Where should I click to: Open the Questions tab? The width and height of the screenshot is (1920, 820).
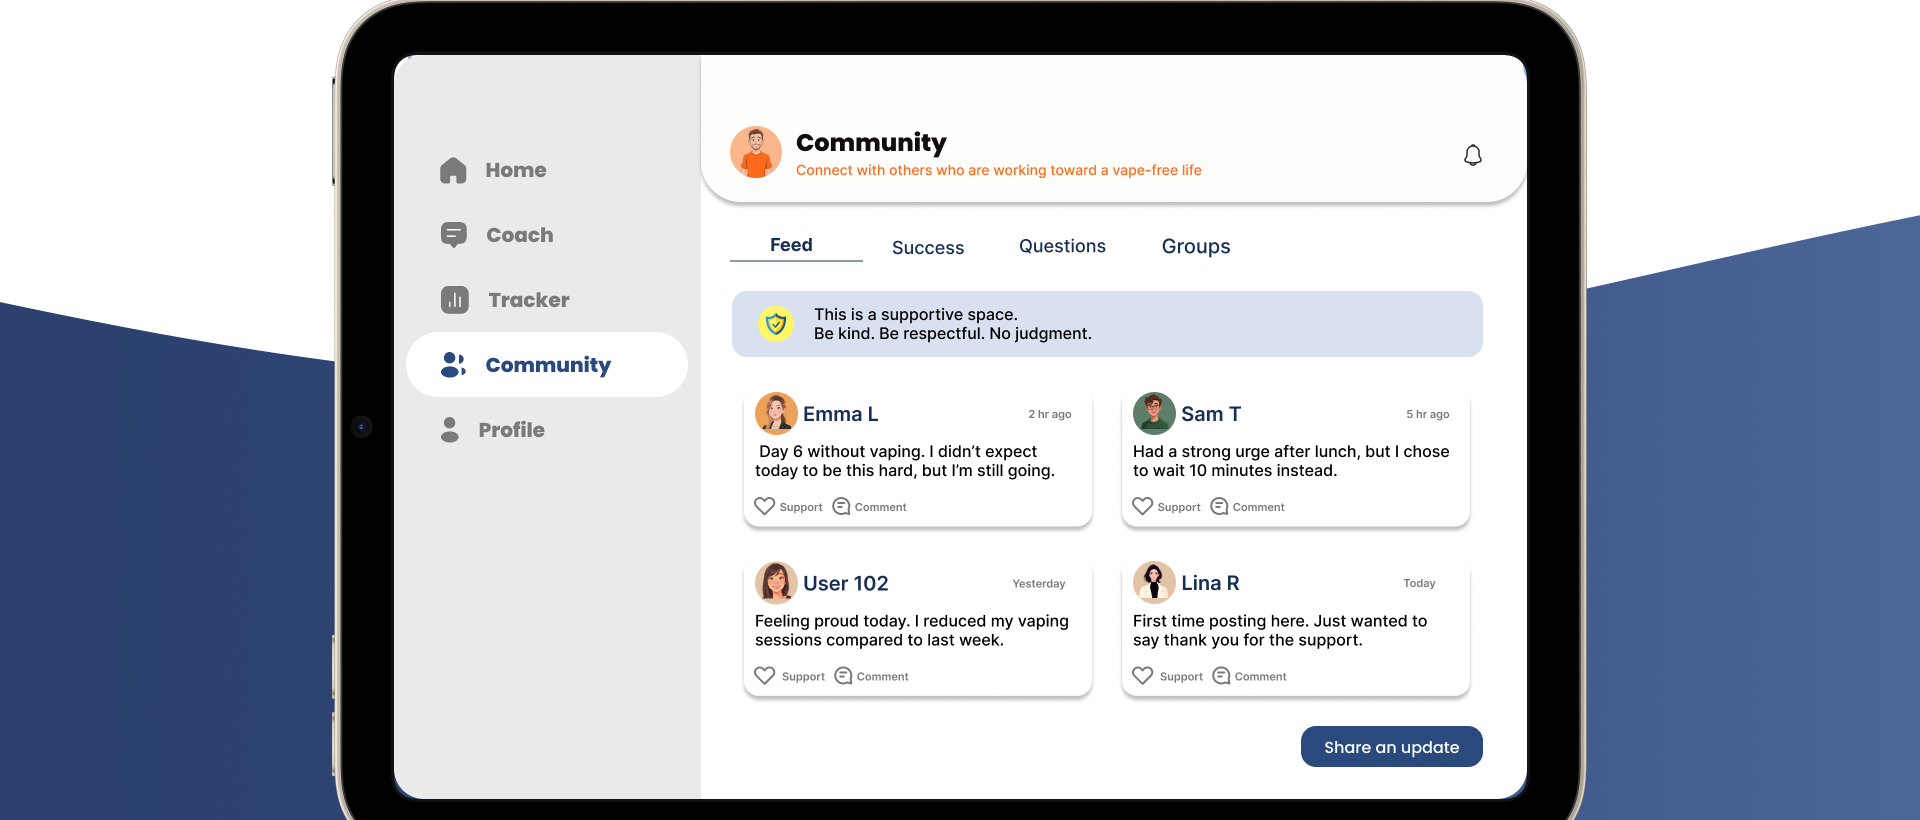tap(1062, 246)
